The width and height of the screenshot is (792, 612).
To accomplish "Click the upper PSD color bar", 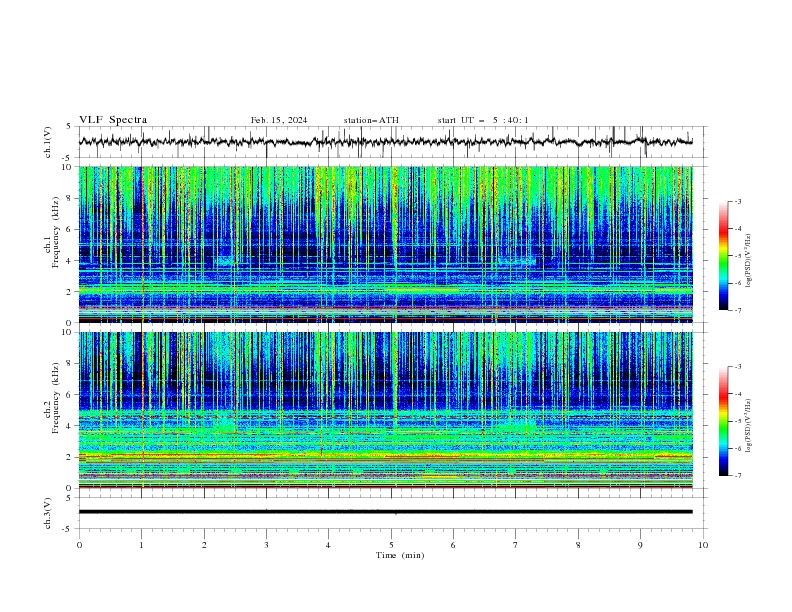I will [x=723, y=256].
